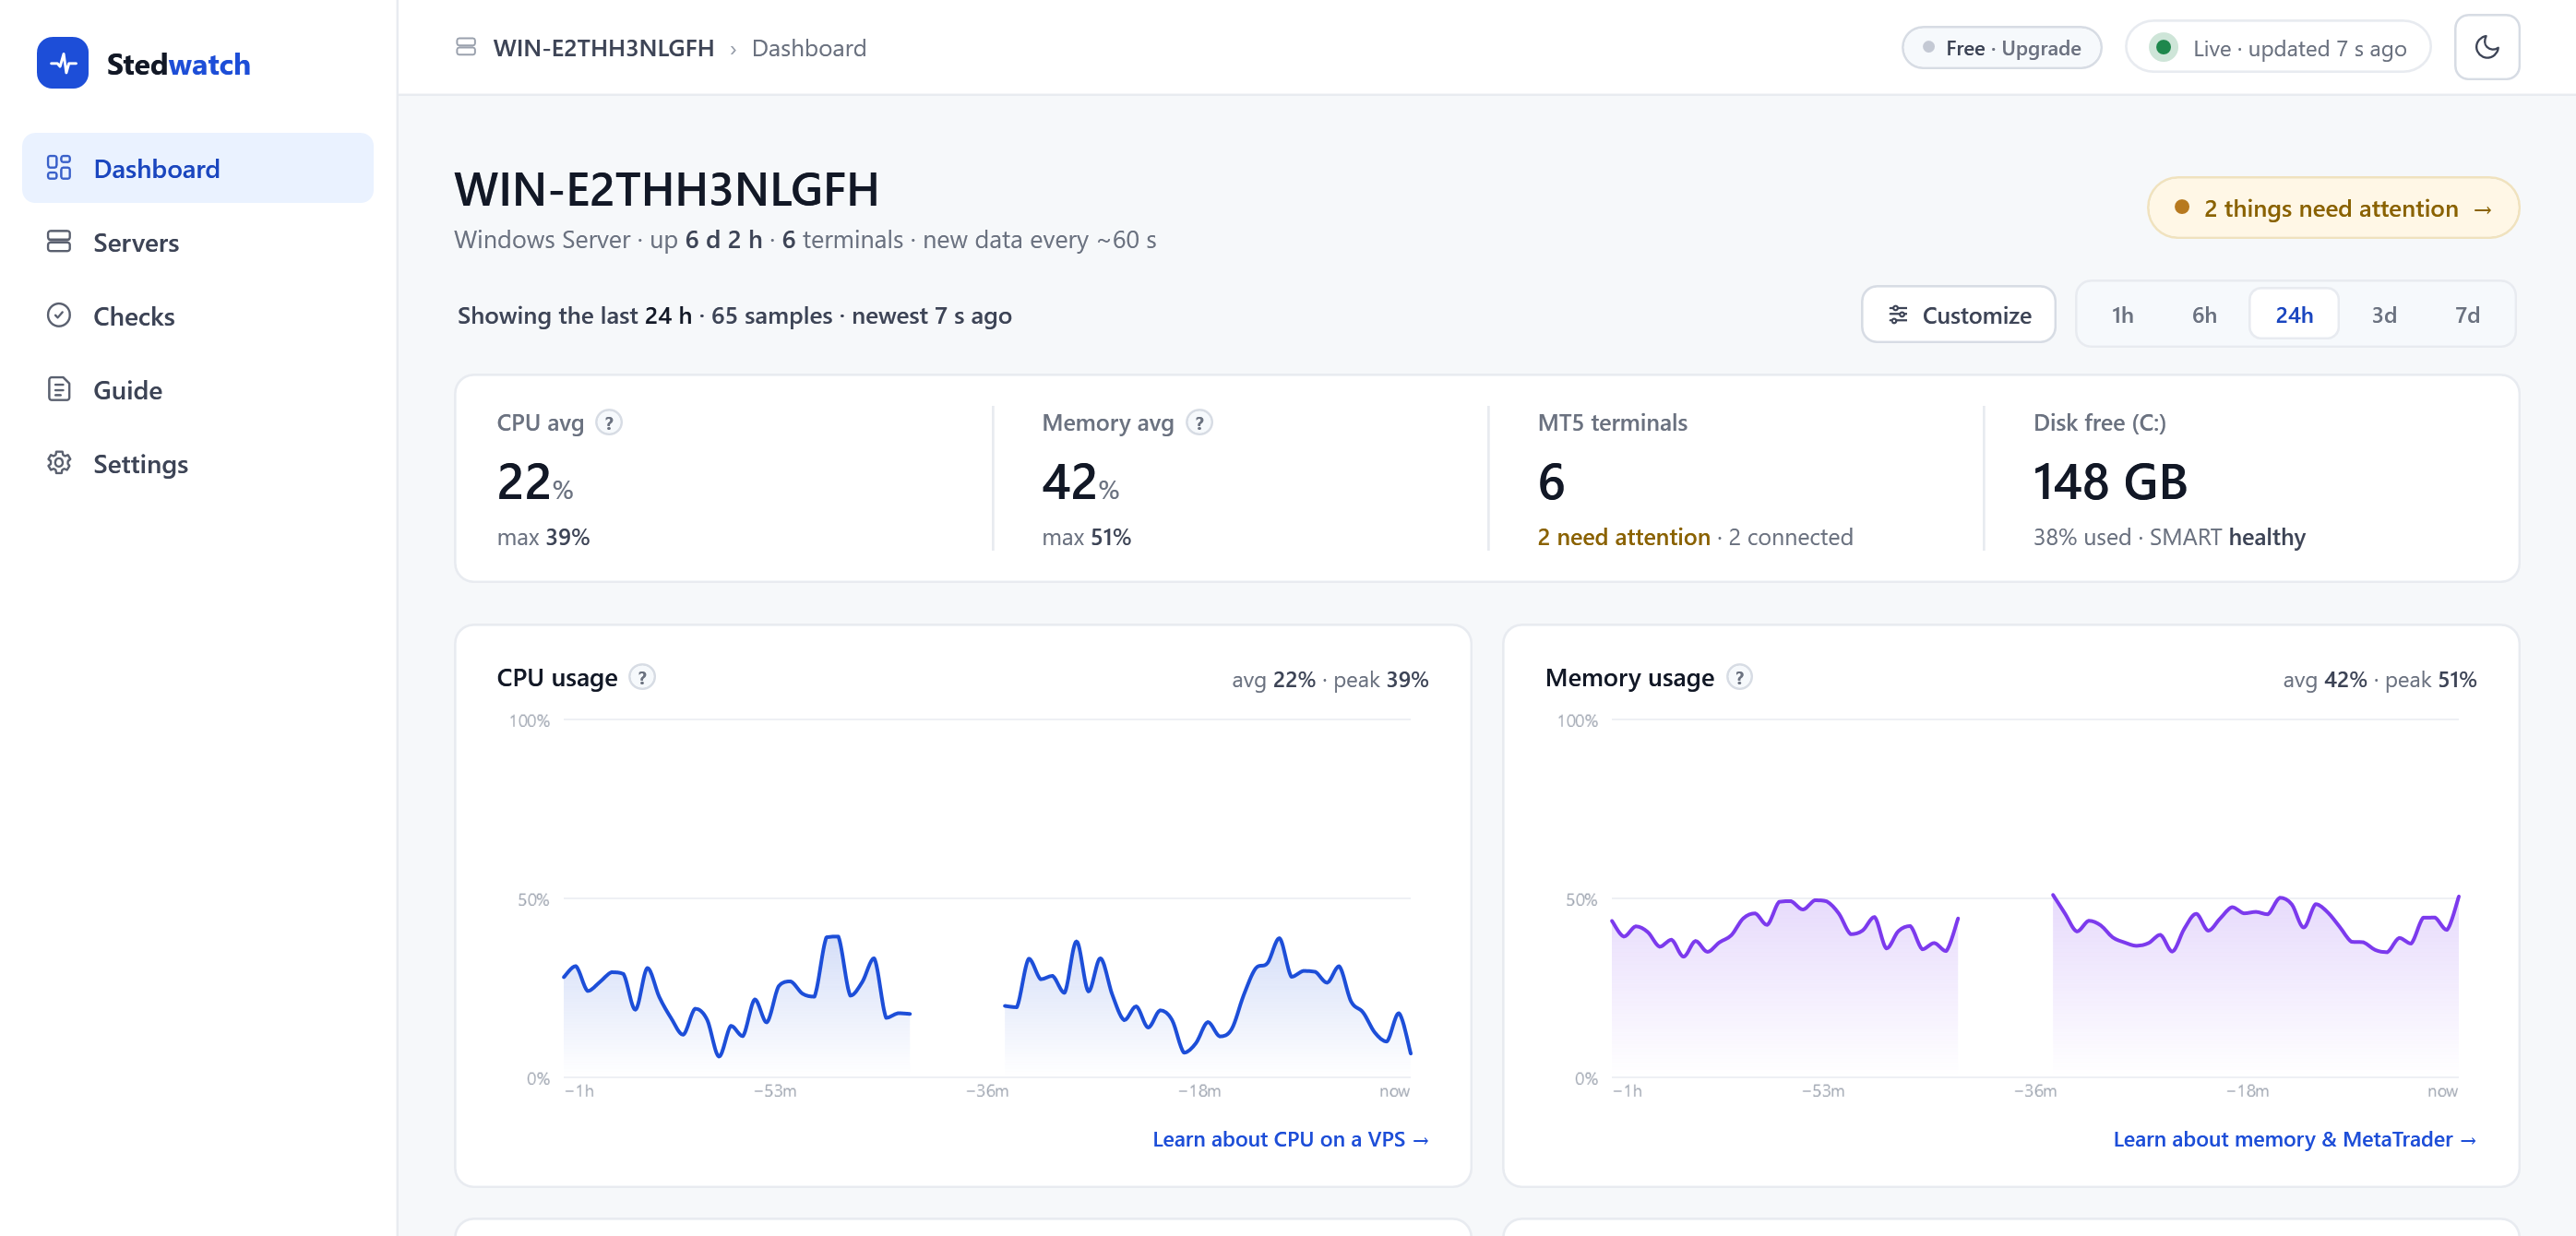
Task: Go to Servers page
Action: pos(198,242)
